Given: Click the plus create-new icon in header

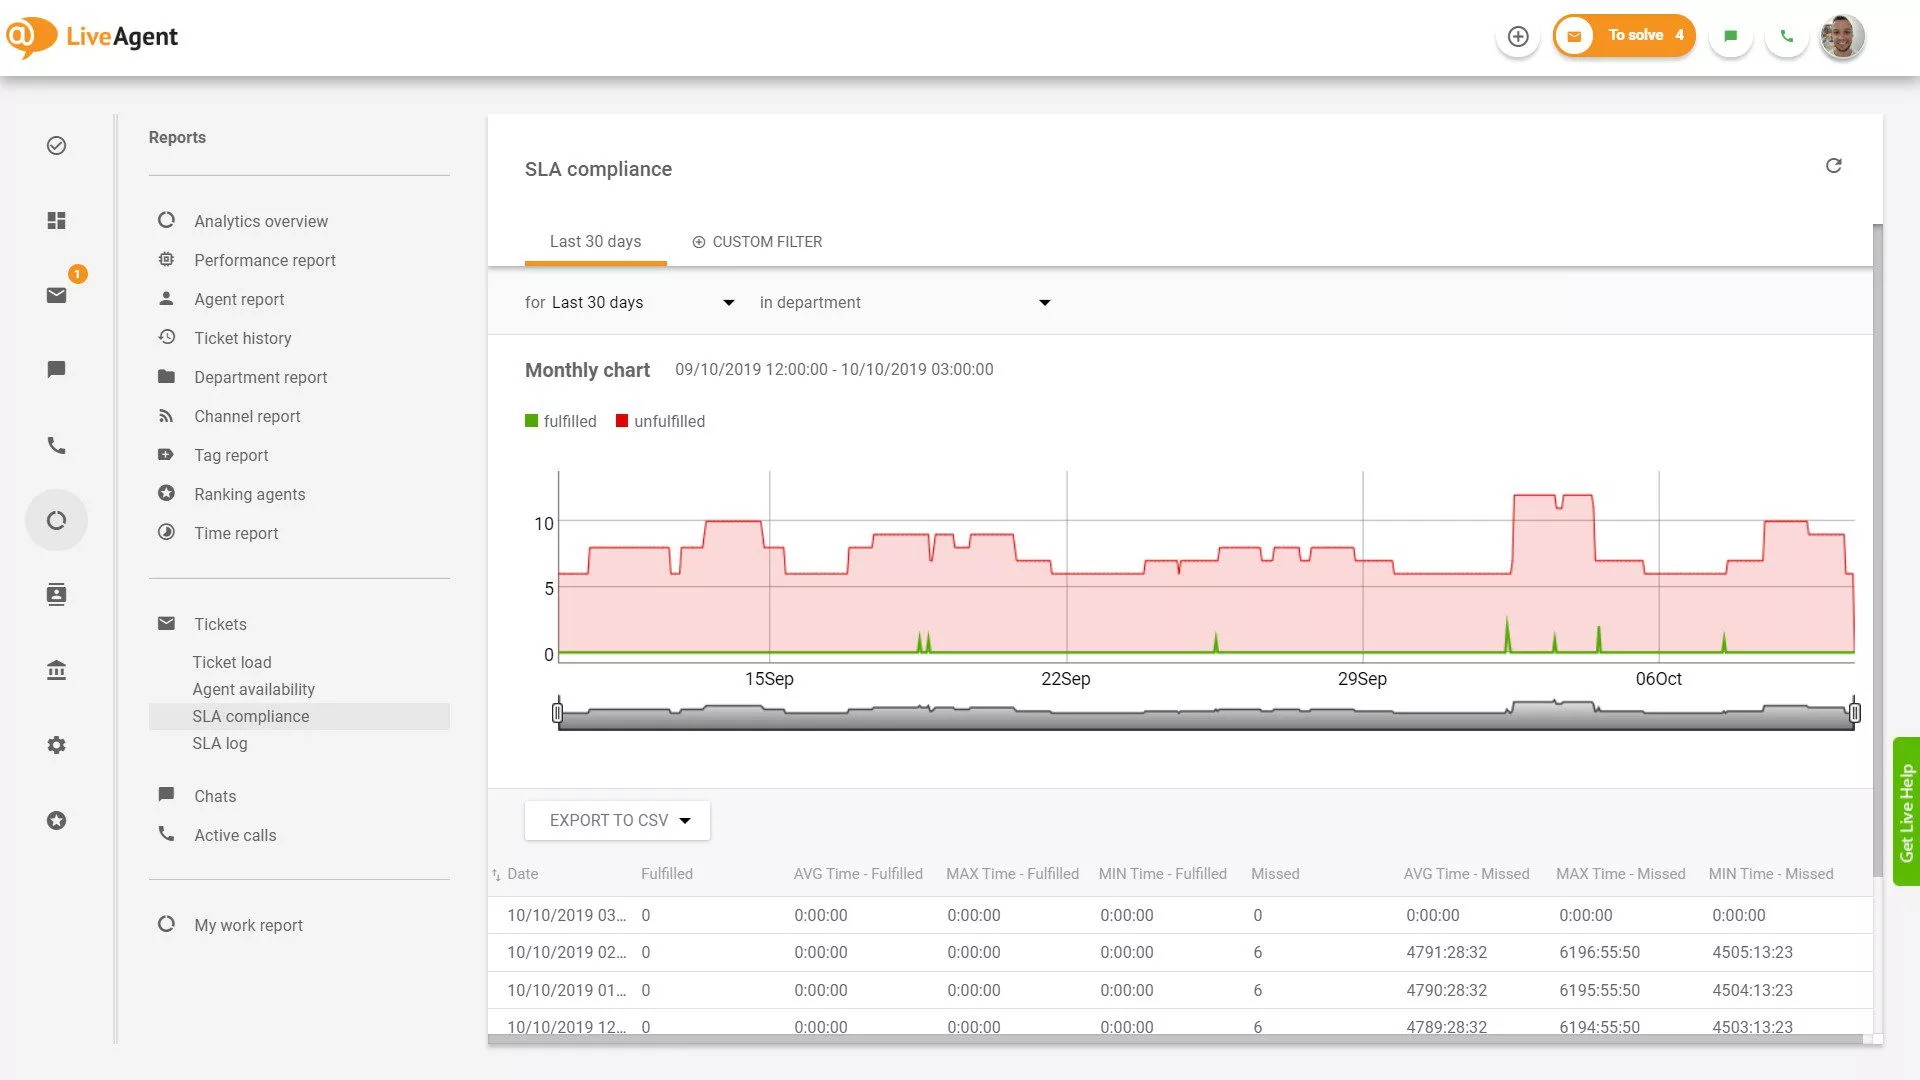Looking at the screenshot, I should click(1518, 37).
